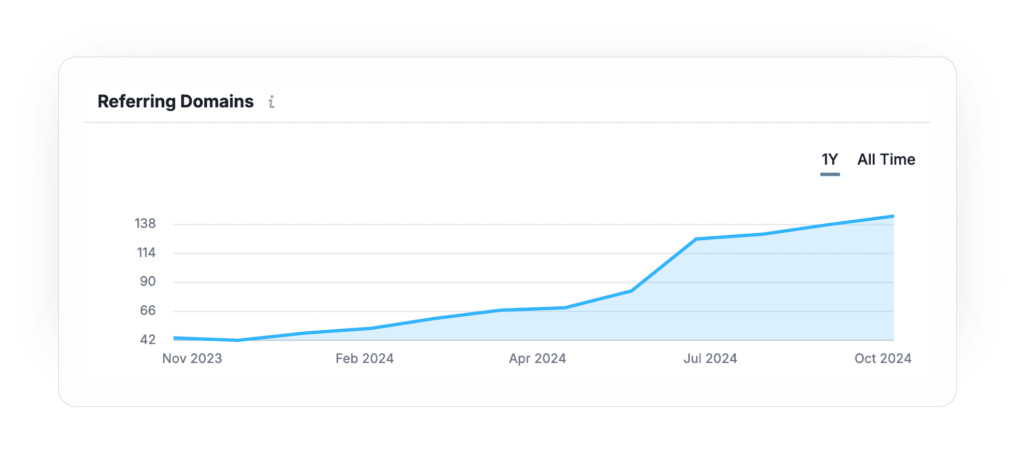Click the Apr 2024 x-axis label
This screenshot has height=456, width=1024.
pyautogui.click(x=536, y=359)
